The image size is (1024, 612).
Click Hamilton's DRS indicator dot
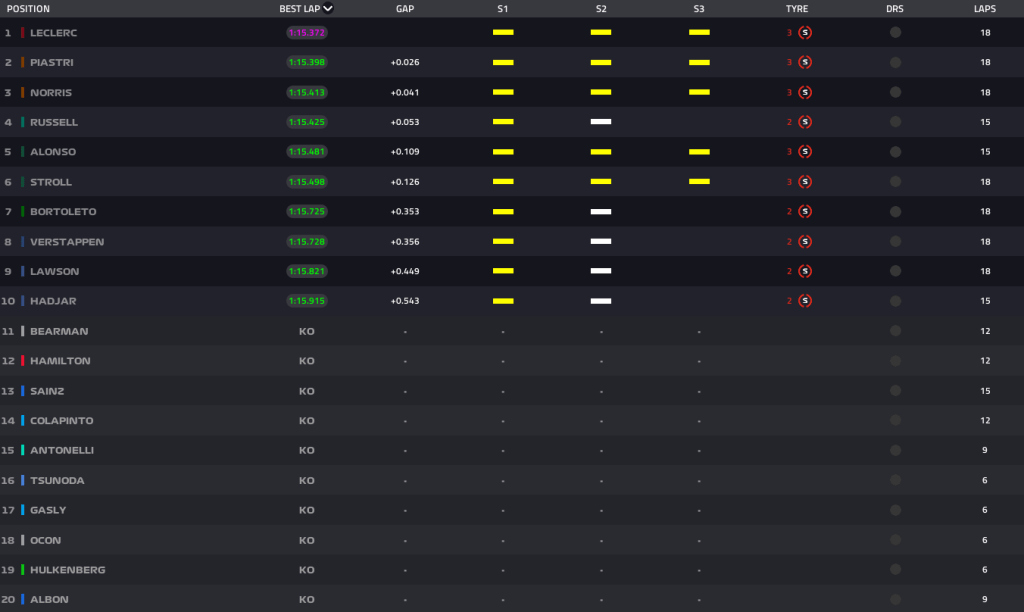point(895,361)
